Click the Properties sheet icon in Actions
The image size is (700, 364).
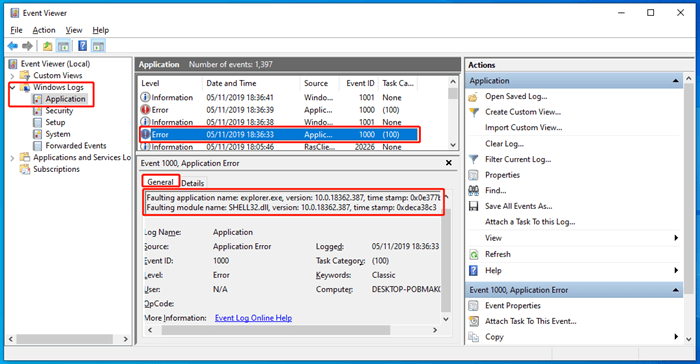(473, 175)
